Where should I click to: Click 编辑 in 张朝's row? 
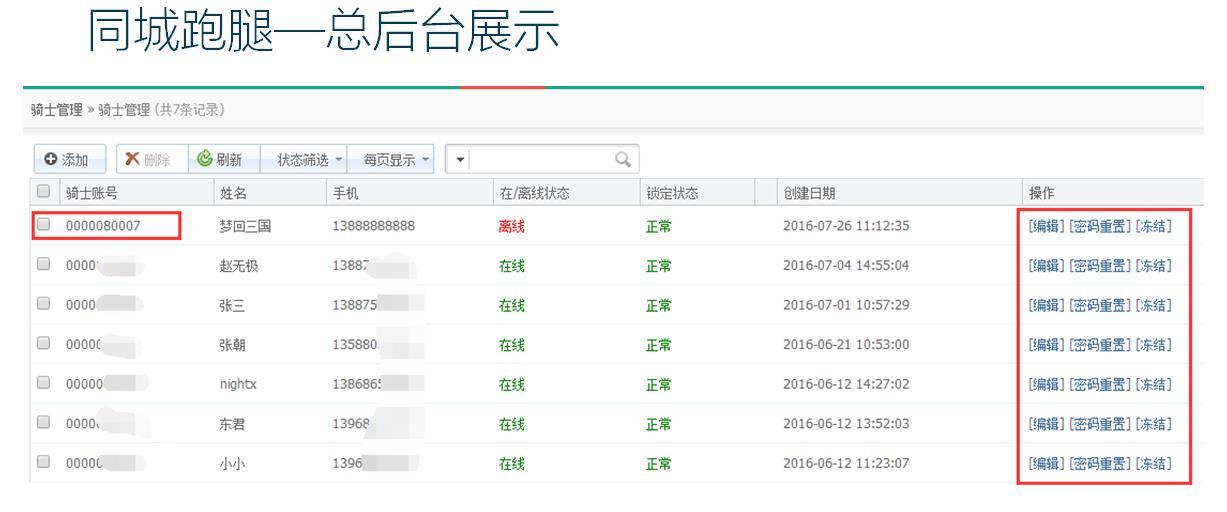1046,345
